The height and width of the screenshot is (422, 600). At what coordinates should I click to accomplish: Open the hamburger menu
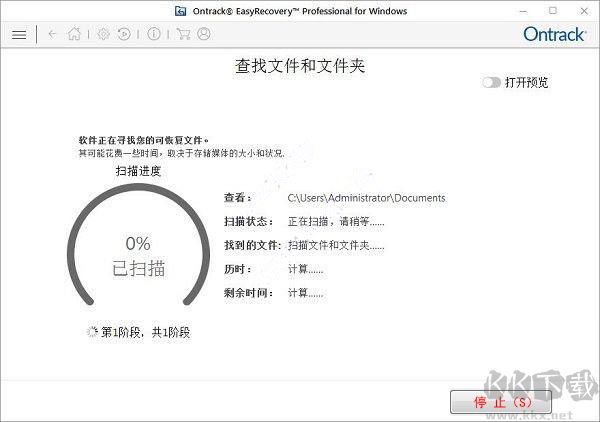tap(18, 34)
